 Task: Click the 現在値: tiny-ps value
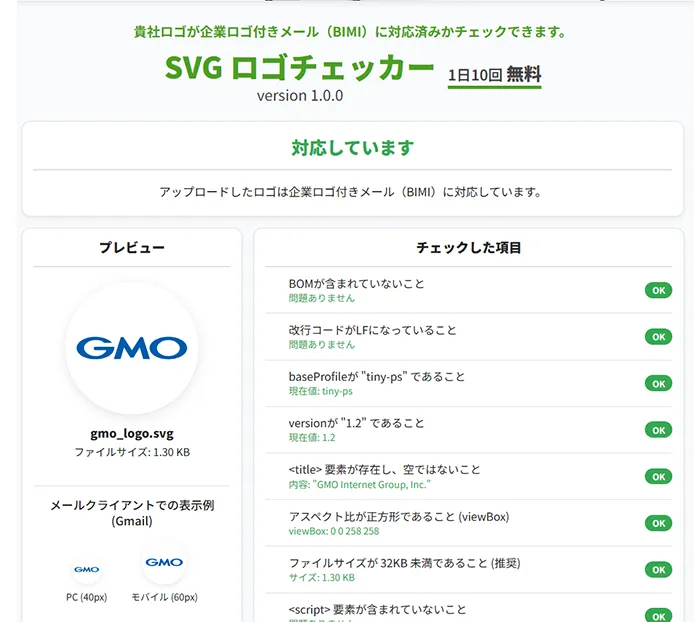(320, 391)
